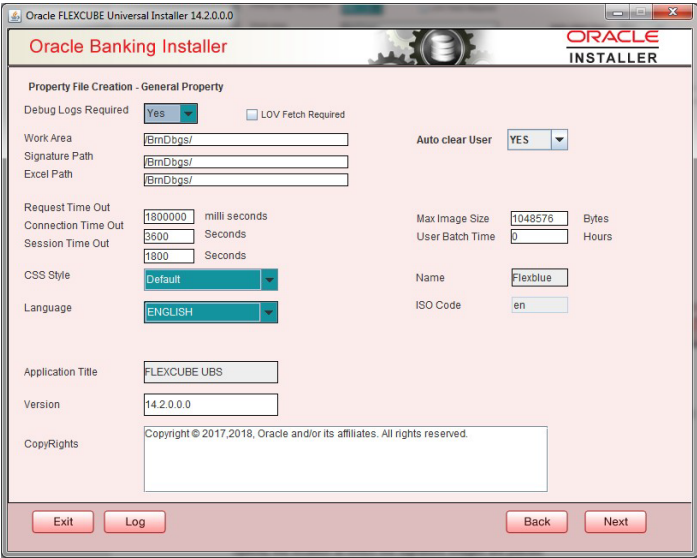This screenshot has width=697, height=558.
Task: Proceed with the Next button
Action: [615, 522]
